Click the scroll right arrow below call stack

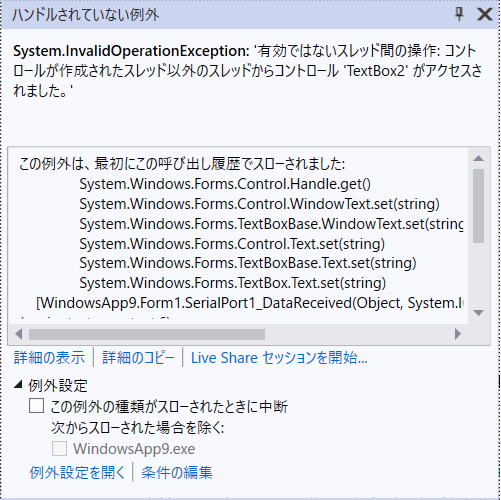[458, 334]
